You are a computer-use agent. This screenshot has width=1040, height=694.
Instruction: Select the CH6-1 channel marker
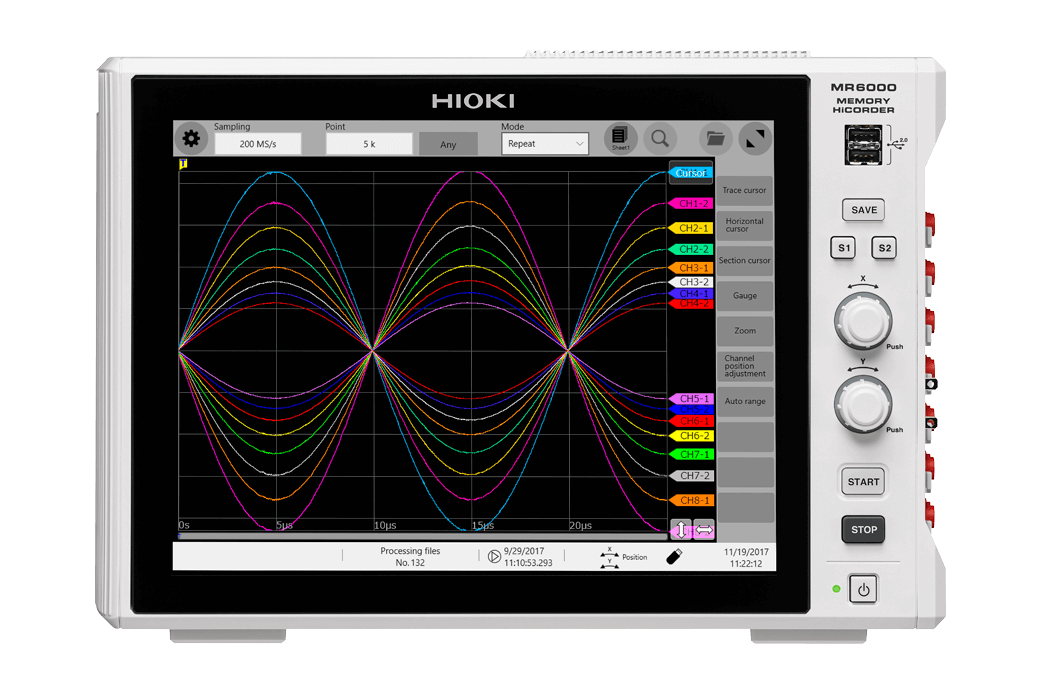click(x=691, y=421)
